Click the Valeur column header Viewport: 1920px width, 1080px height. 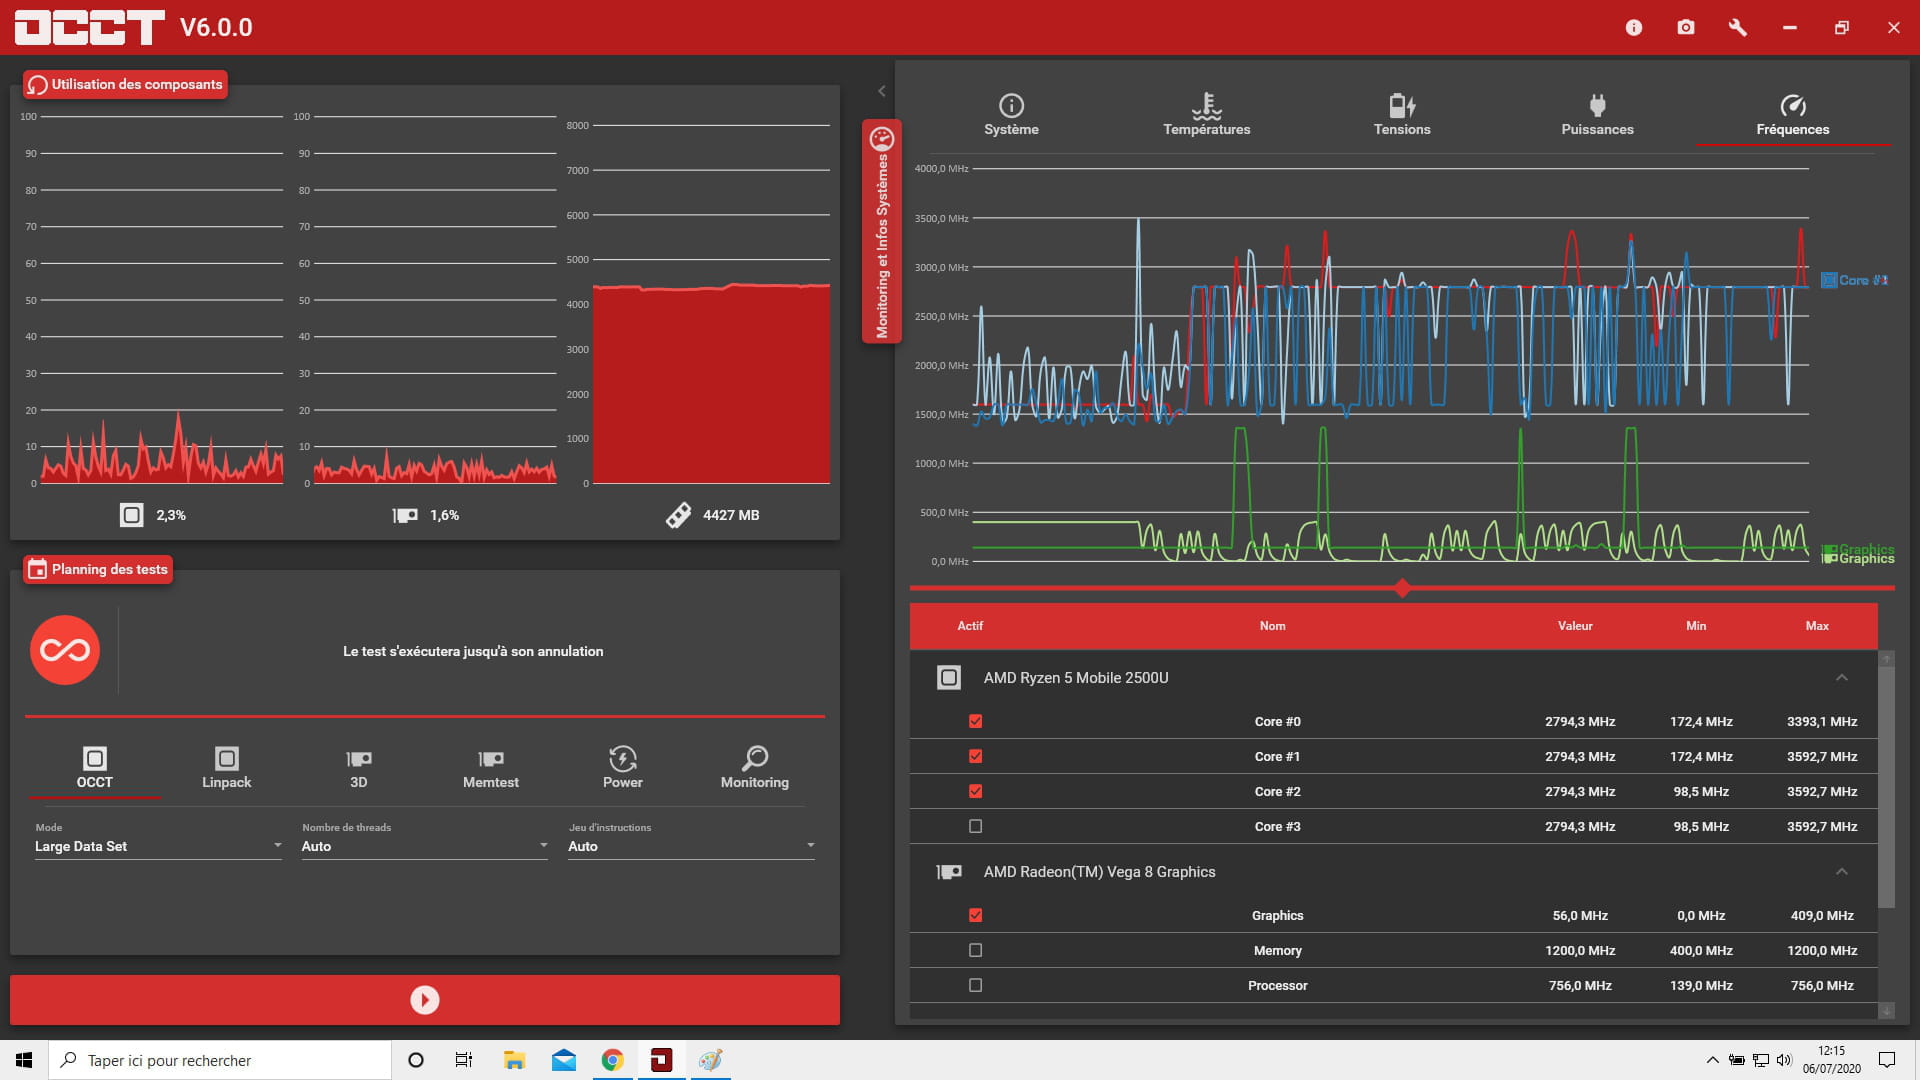(x=1575, y=626)
